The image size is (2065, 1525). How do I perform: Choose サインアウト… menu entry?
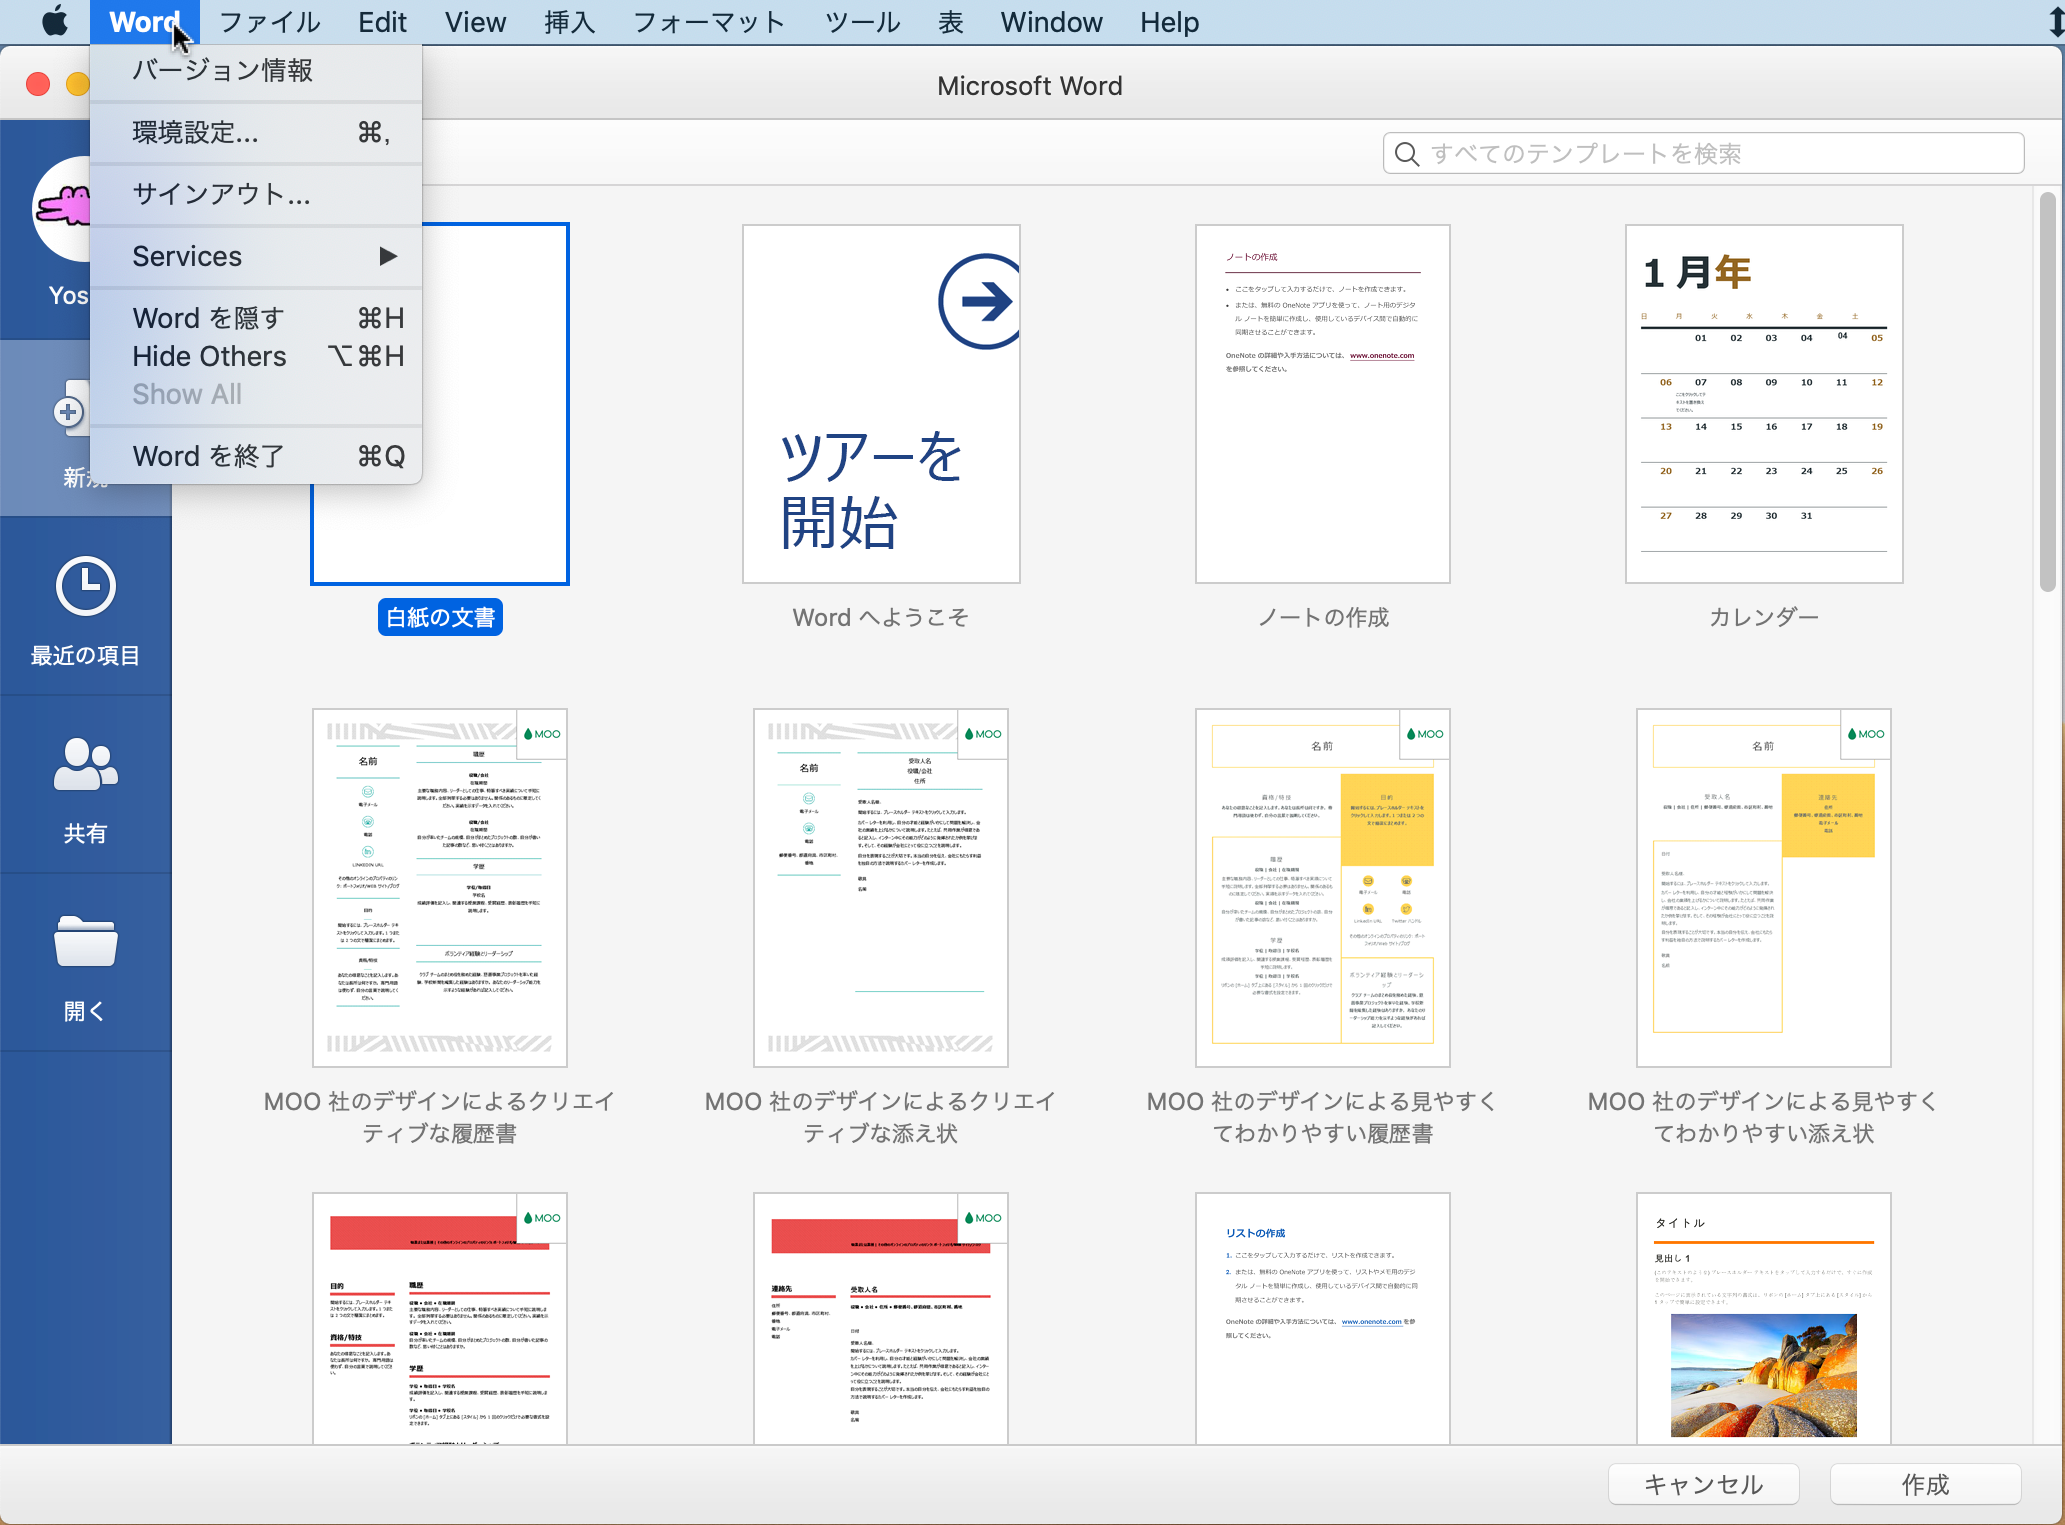point(256,194)
